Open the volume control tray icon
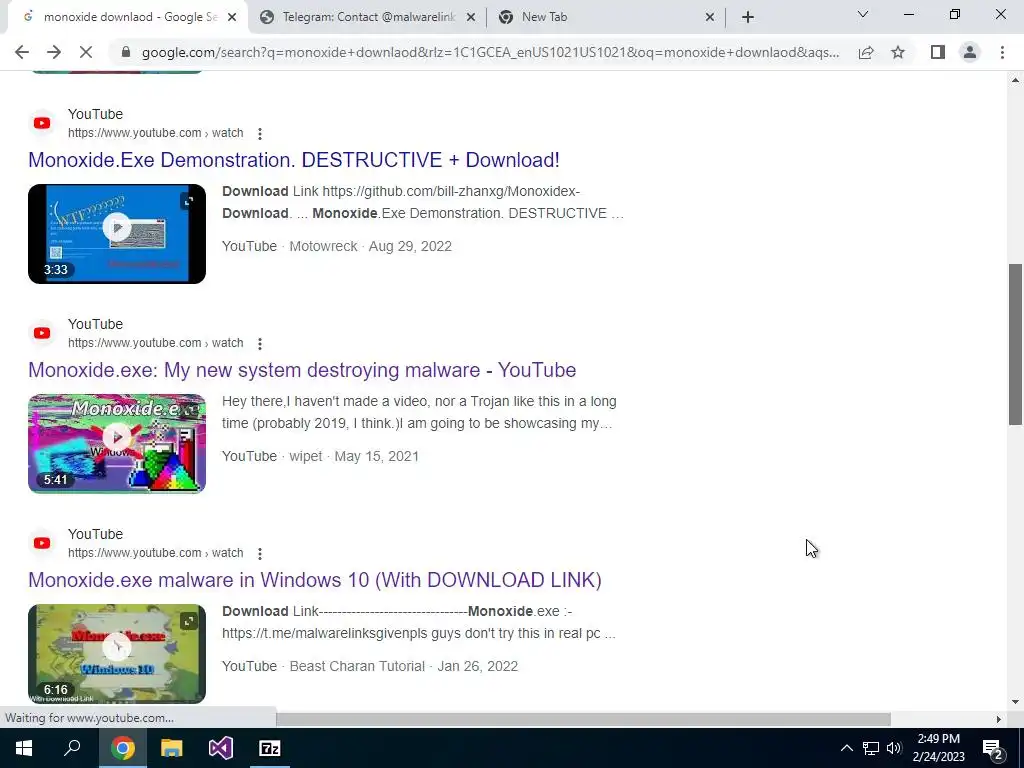This screenshot has width=1024, height=768. 894,748
